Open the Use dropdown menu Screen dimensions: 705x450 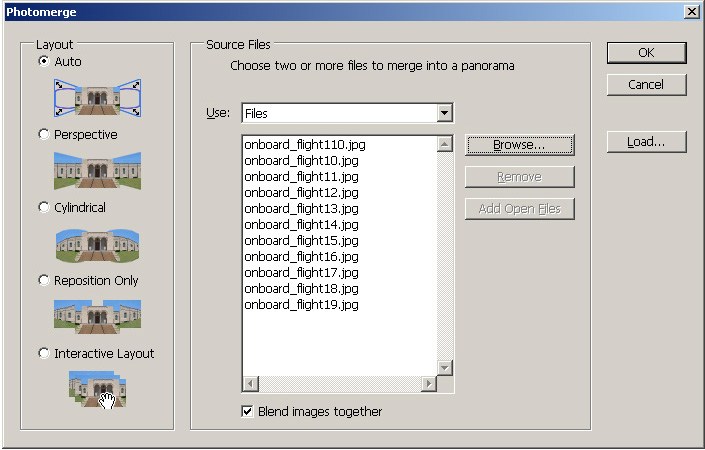click(445, 113)
